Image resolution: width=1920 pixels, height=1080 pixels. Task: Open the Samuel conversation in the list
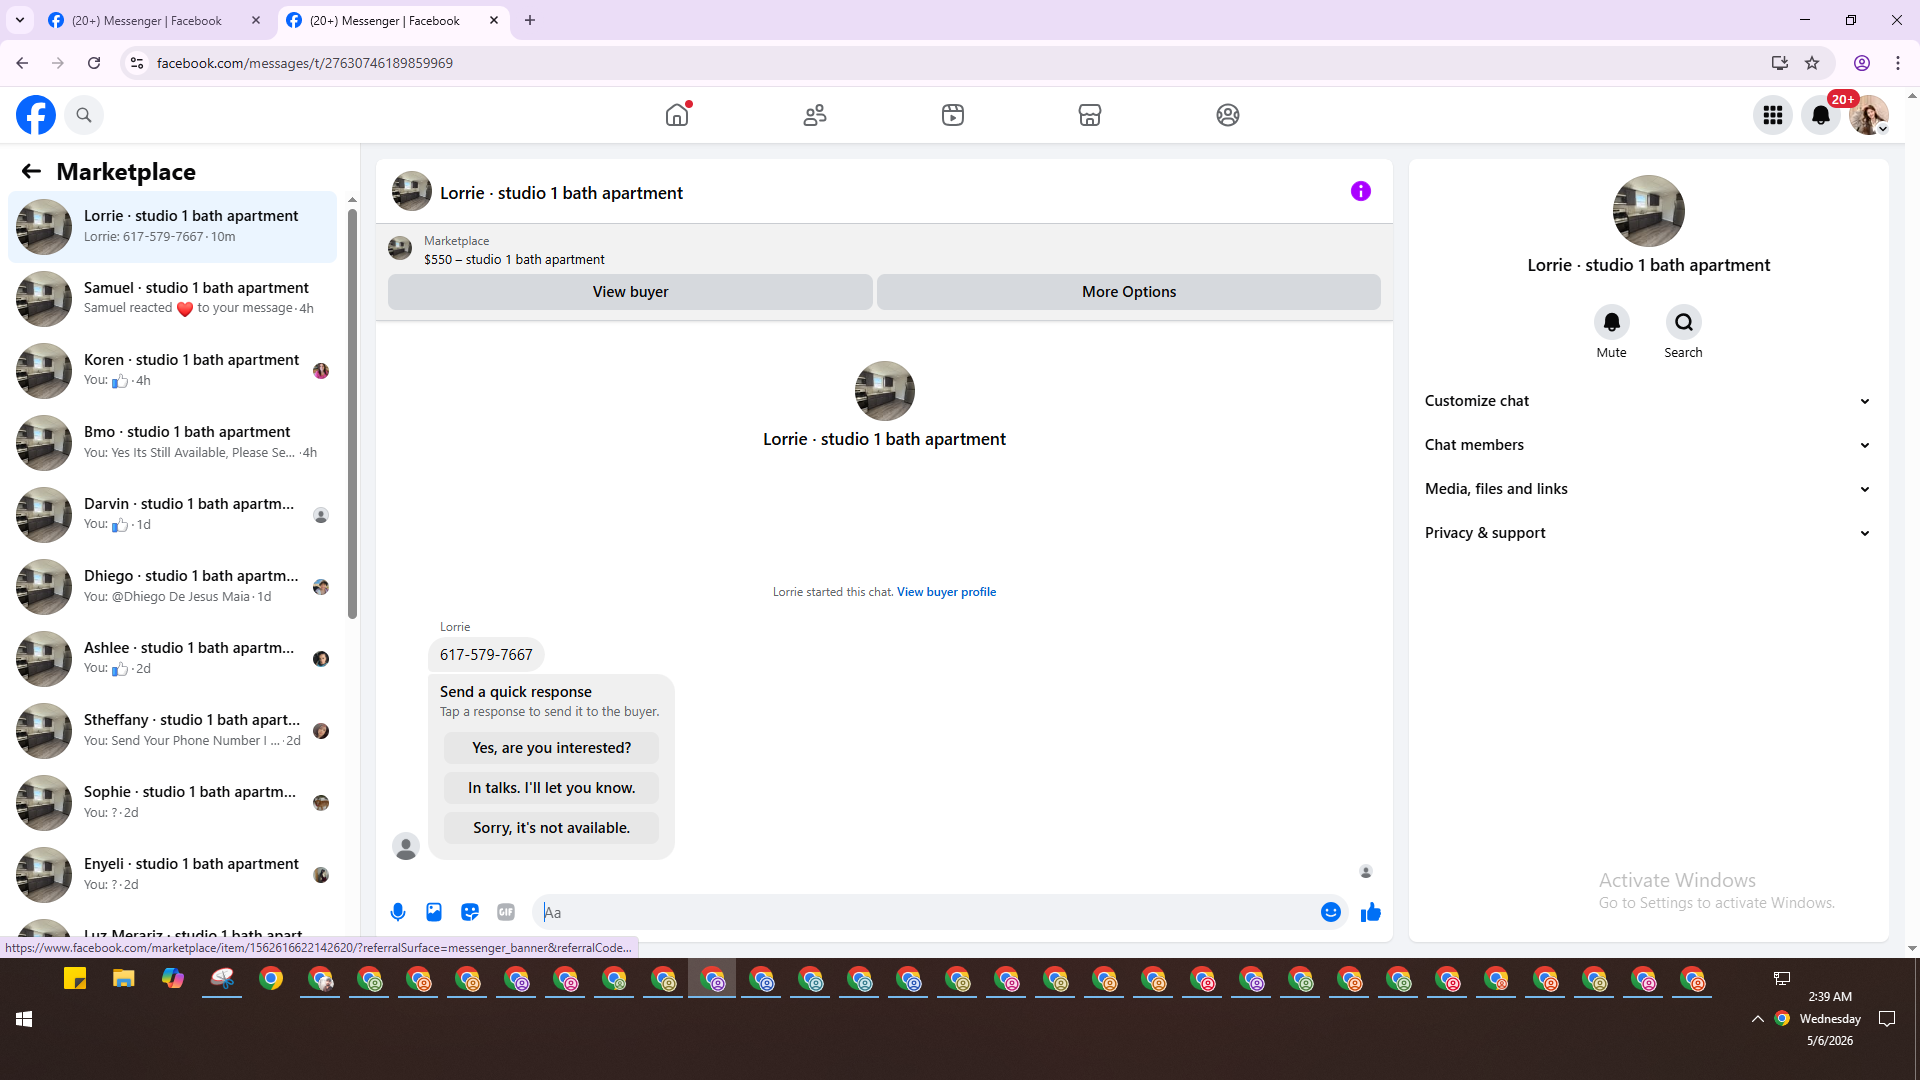click(x=172, y=299)
